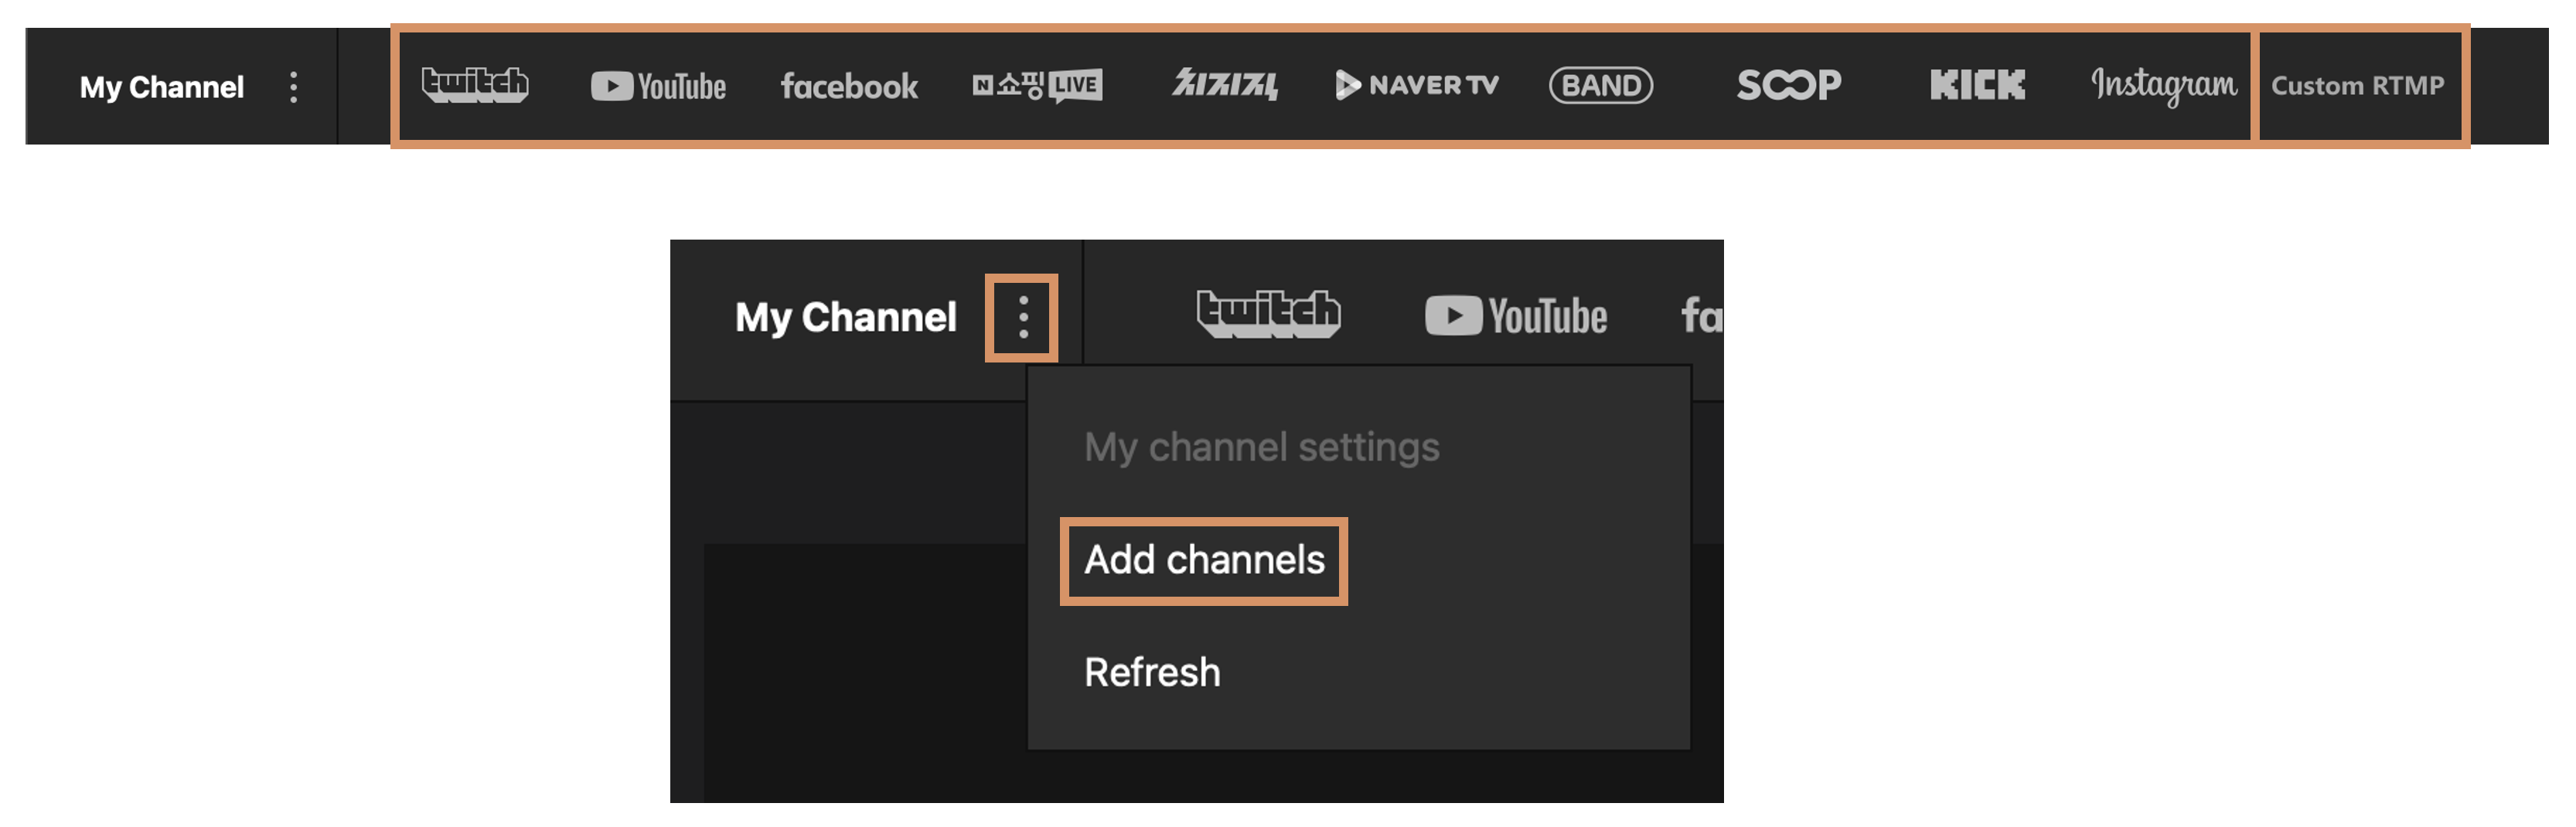Click the My channel settings header
The image size is (2576, 827).
tap(1262, 447)
